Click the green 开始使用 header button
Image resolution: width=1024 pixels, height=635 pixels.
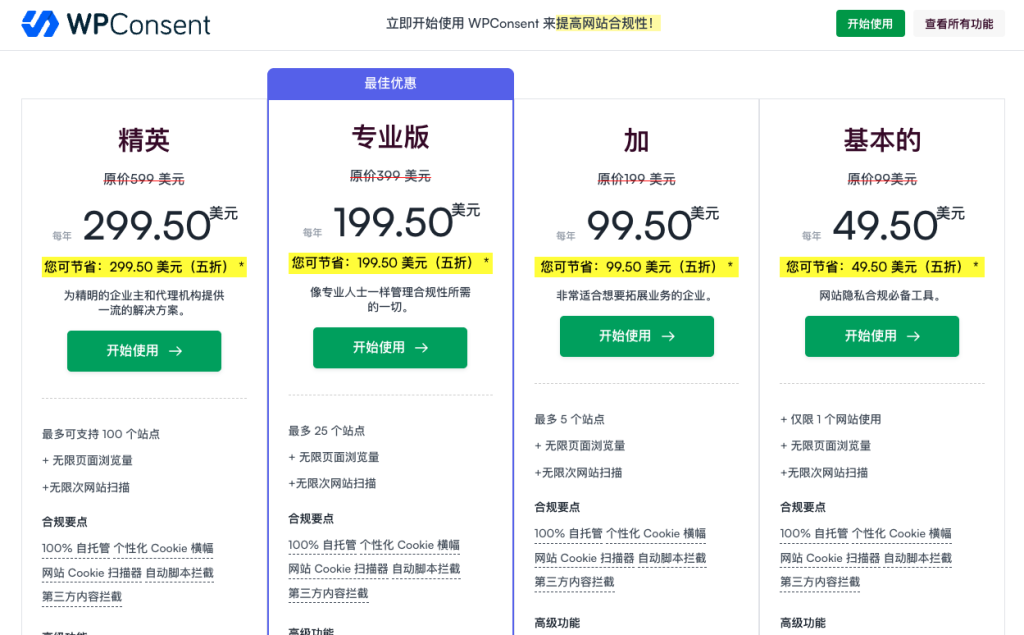pyautogui.click(x=870, y=24)
